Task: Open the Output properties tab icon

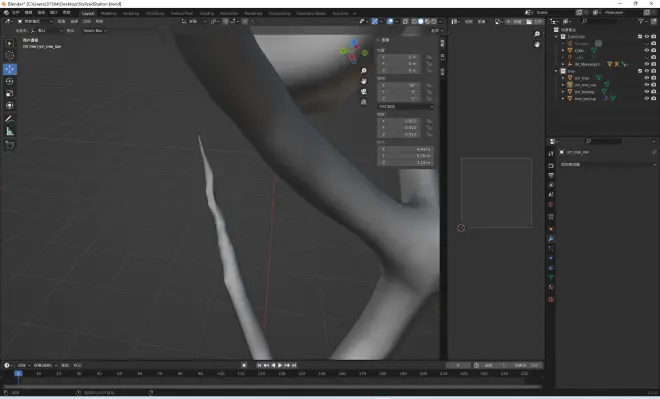Action: (x=551, y=175)
